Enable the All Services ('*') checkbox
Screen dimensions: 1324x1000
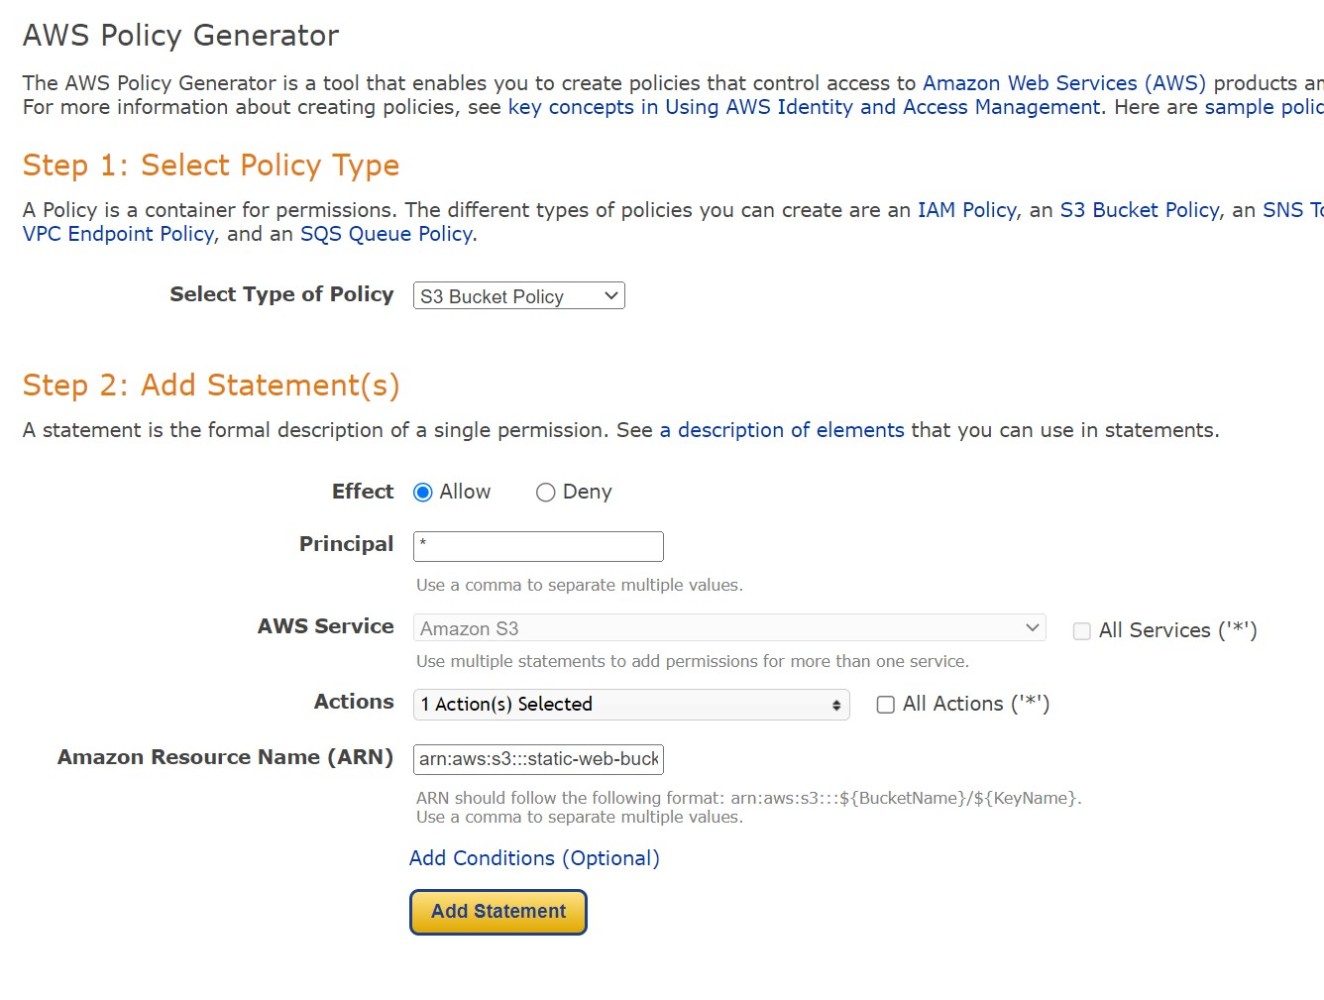click(x=1081, y=630)
